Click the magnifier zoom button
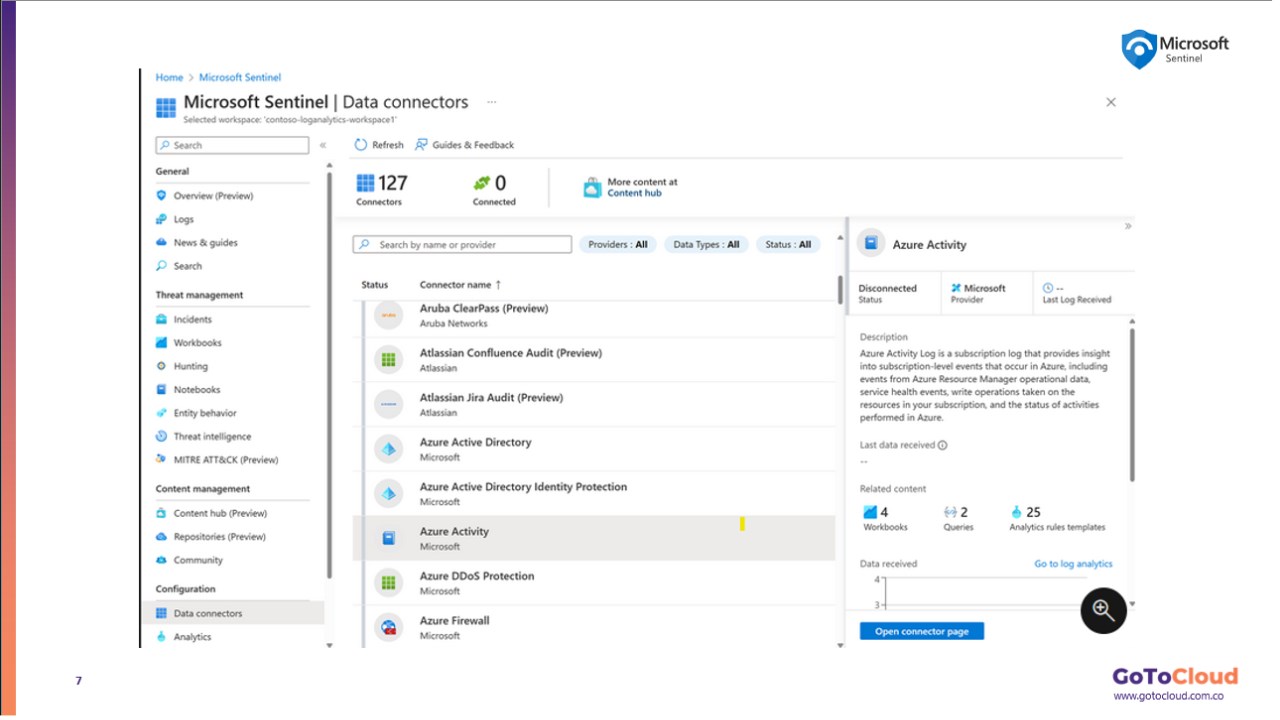The height and width of the screenshot is (720, 1280). 1103,610
